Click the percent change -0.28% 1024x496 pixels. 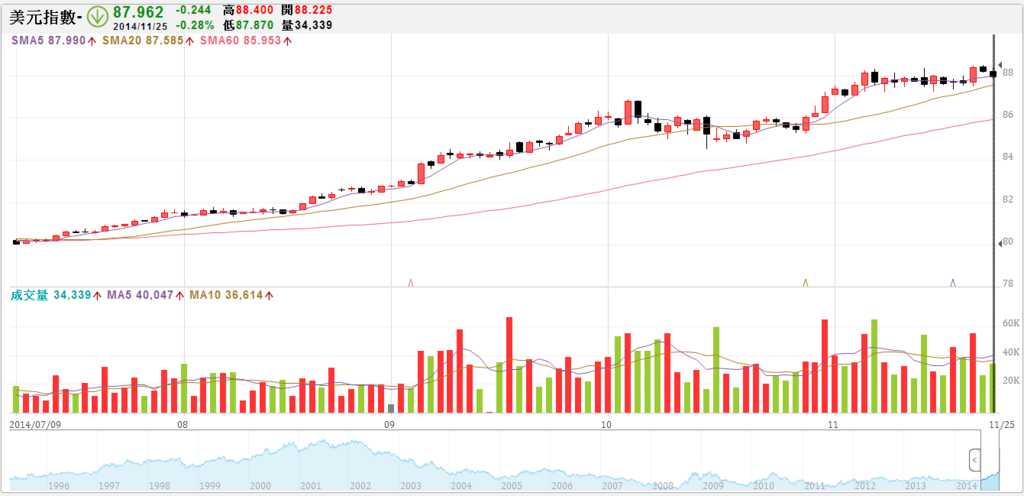pos(195,25)
